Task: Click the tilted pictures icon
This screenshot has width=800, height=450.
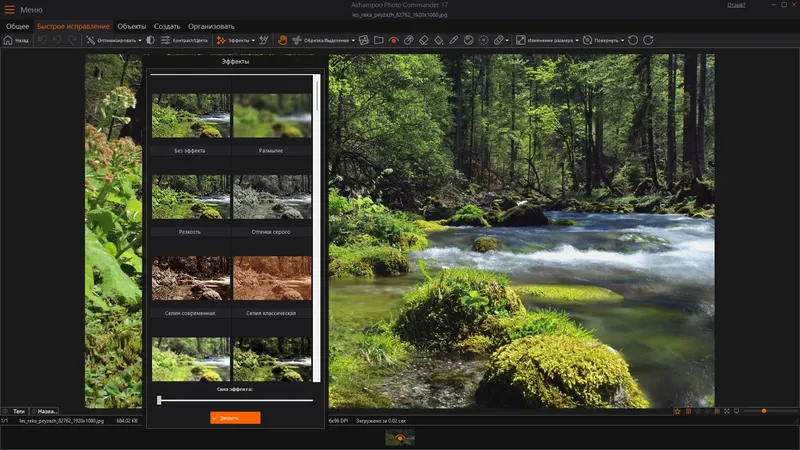Action: tap(364, 40)
